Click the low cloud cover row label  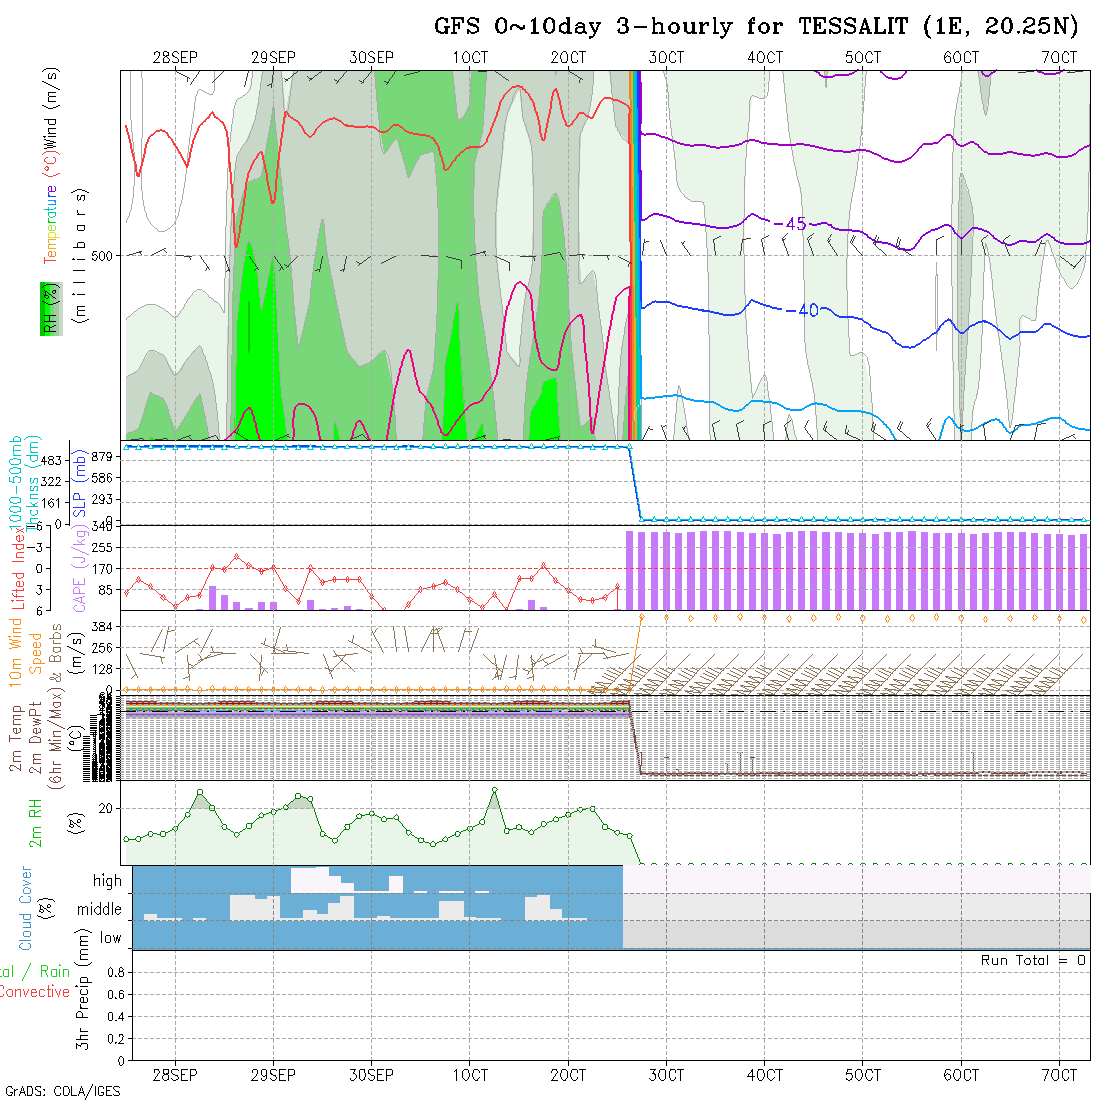point(110,938)
